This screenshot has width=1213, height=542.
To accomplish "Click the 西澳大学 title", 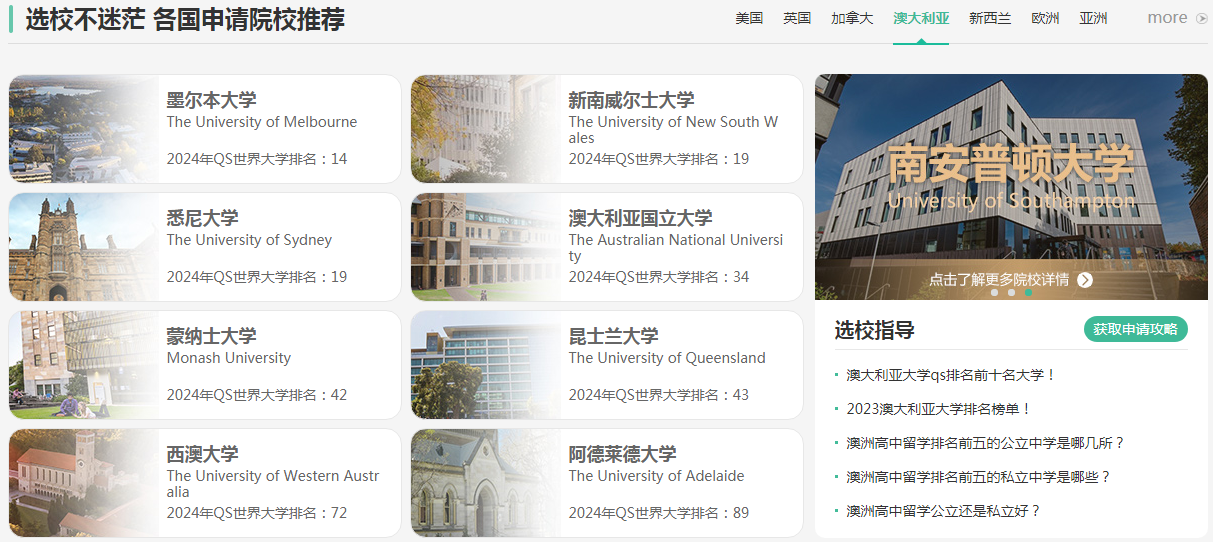I will 202,454.
